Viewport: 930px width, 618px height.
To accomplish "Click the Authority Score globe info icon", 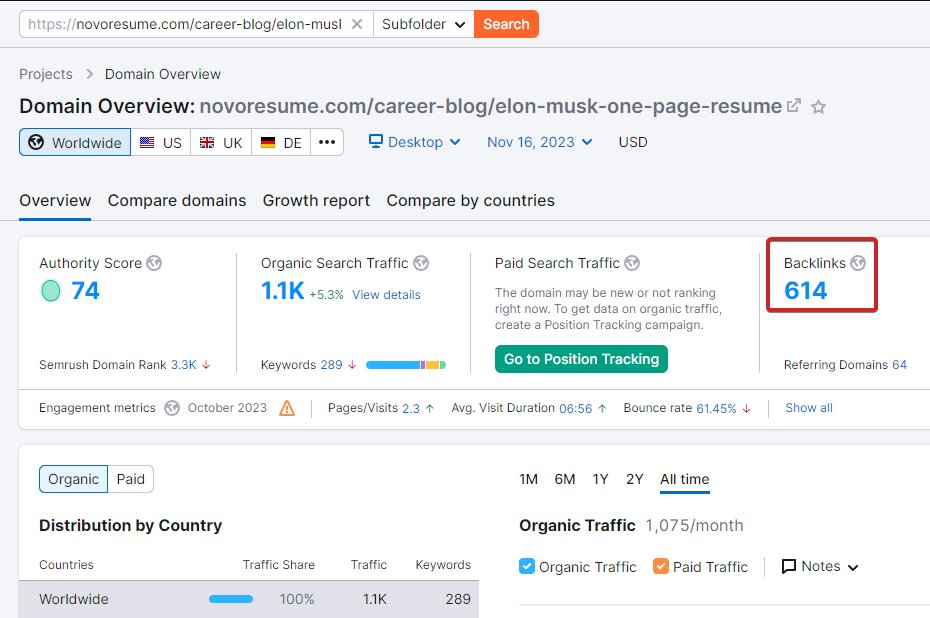I will 154,263.
